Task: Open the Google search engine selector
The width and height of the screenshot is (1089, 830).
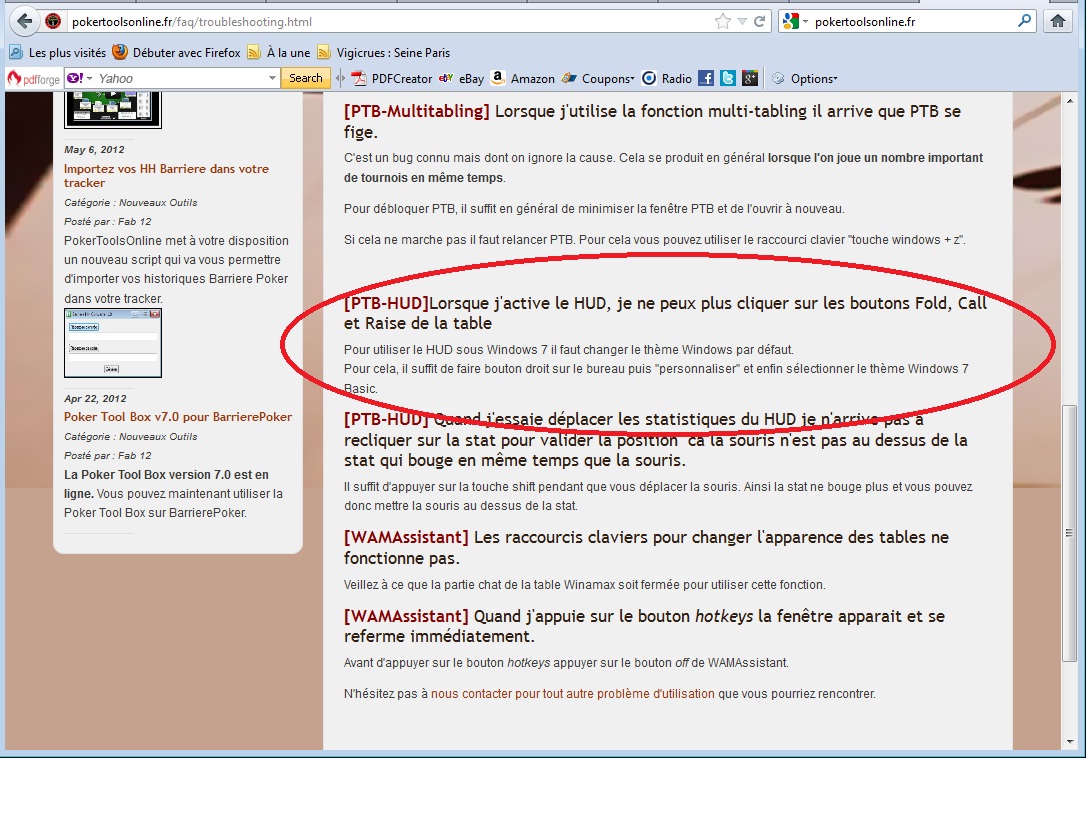Action: [x=795, y=22]
